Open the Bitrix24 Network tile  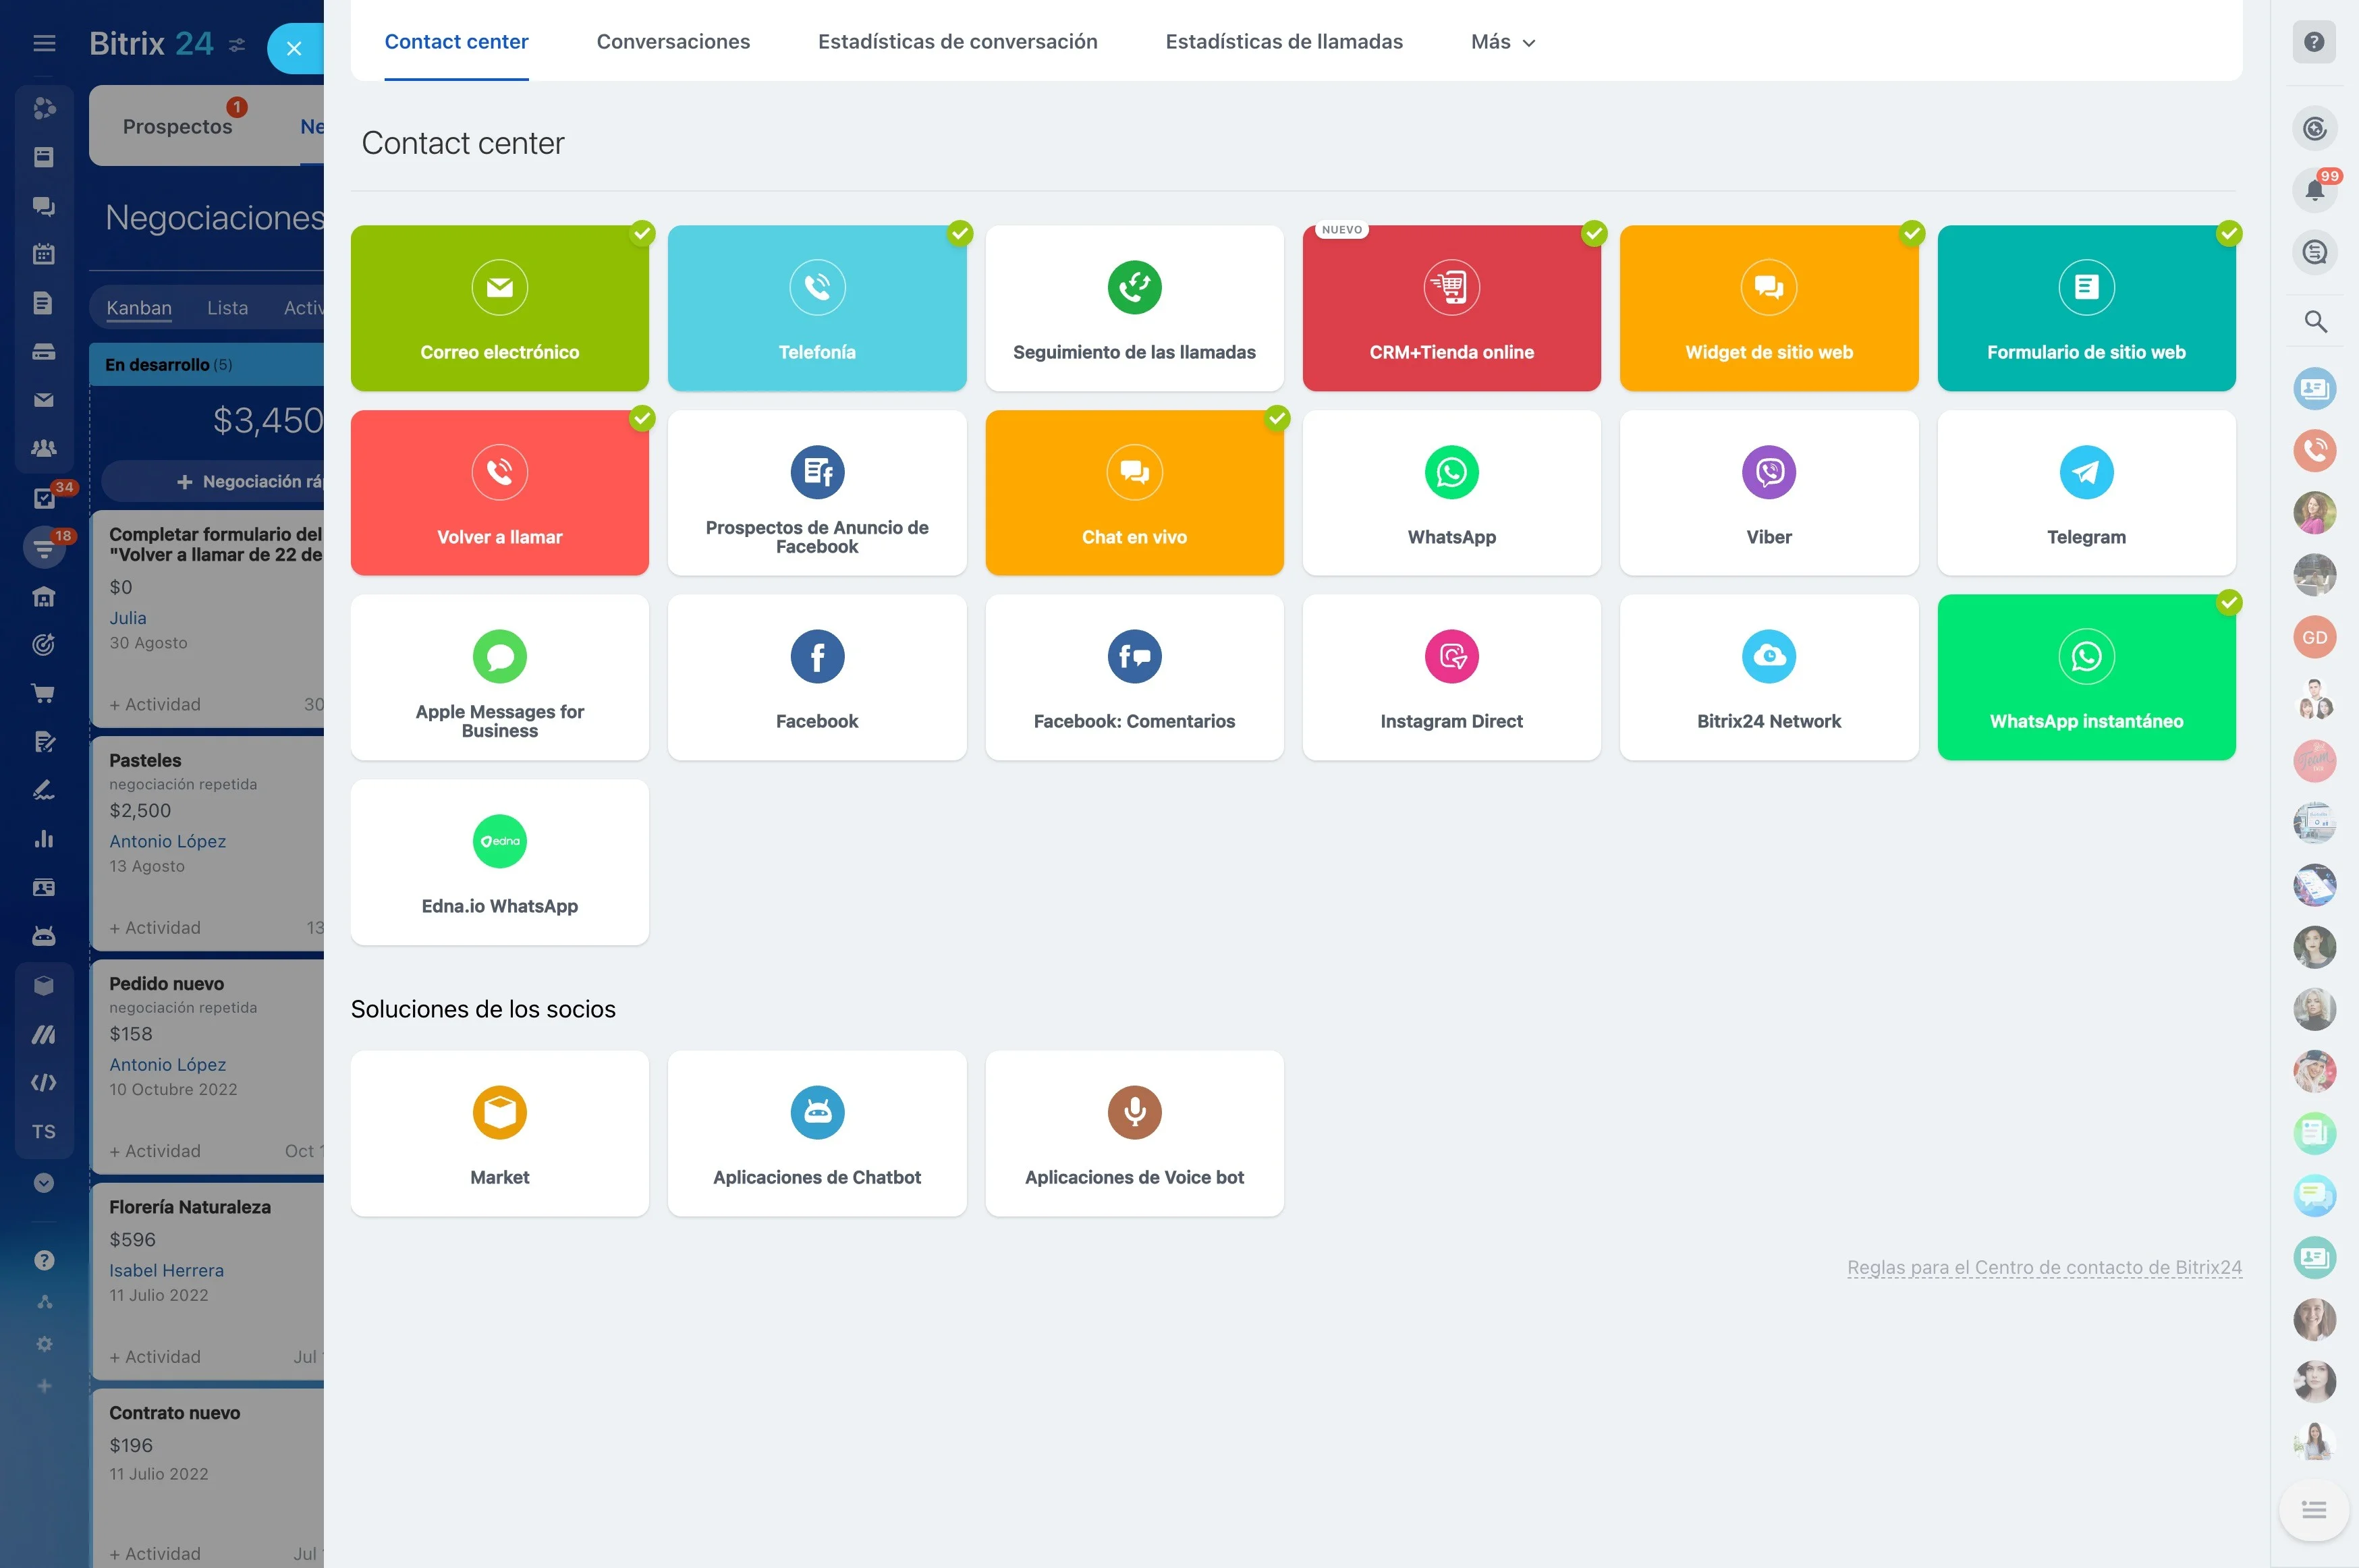(1769, 678)
